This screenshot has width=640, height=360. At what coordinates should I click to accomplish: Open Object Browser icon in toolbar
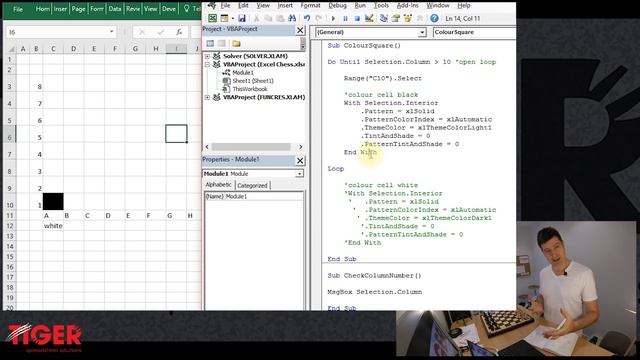pos(407,18)
